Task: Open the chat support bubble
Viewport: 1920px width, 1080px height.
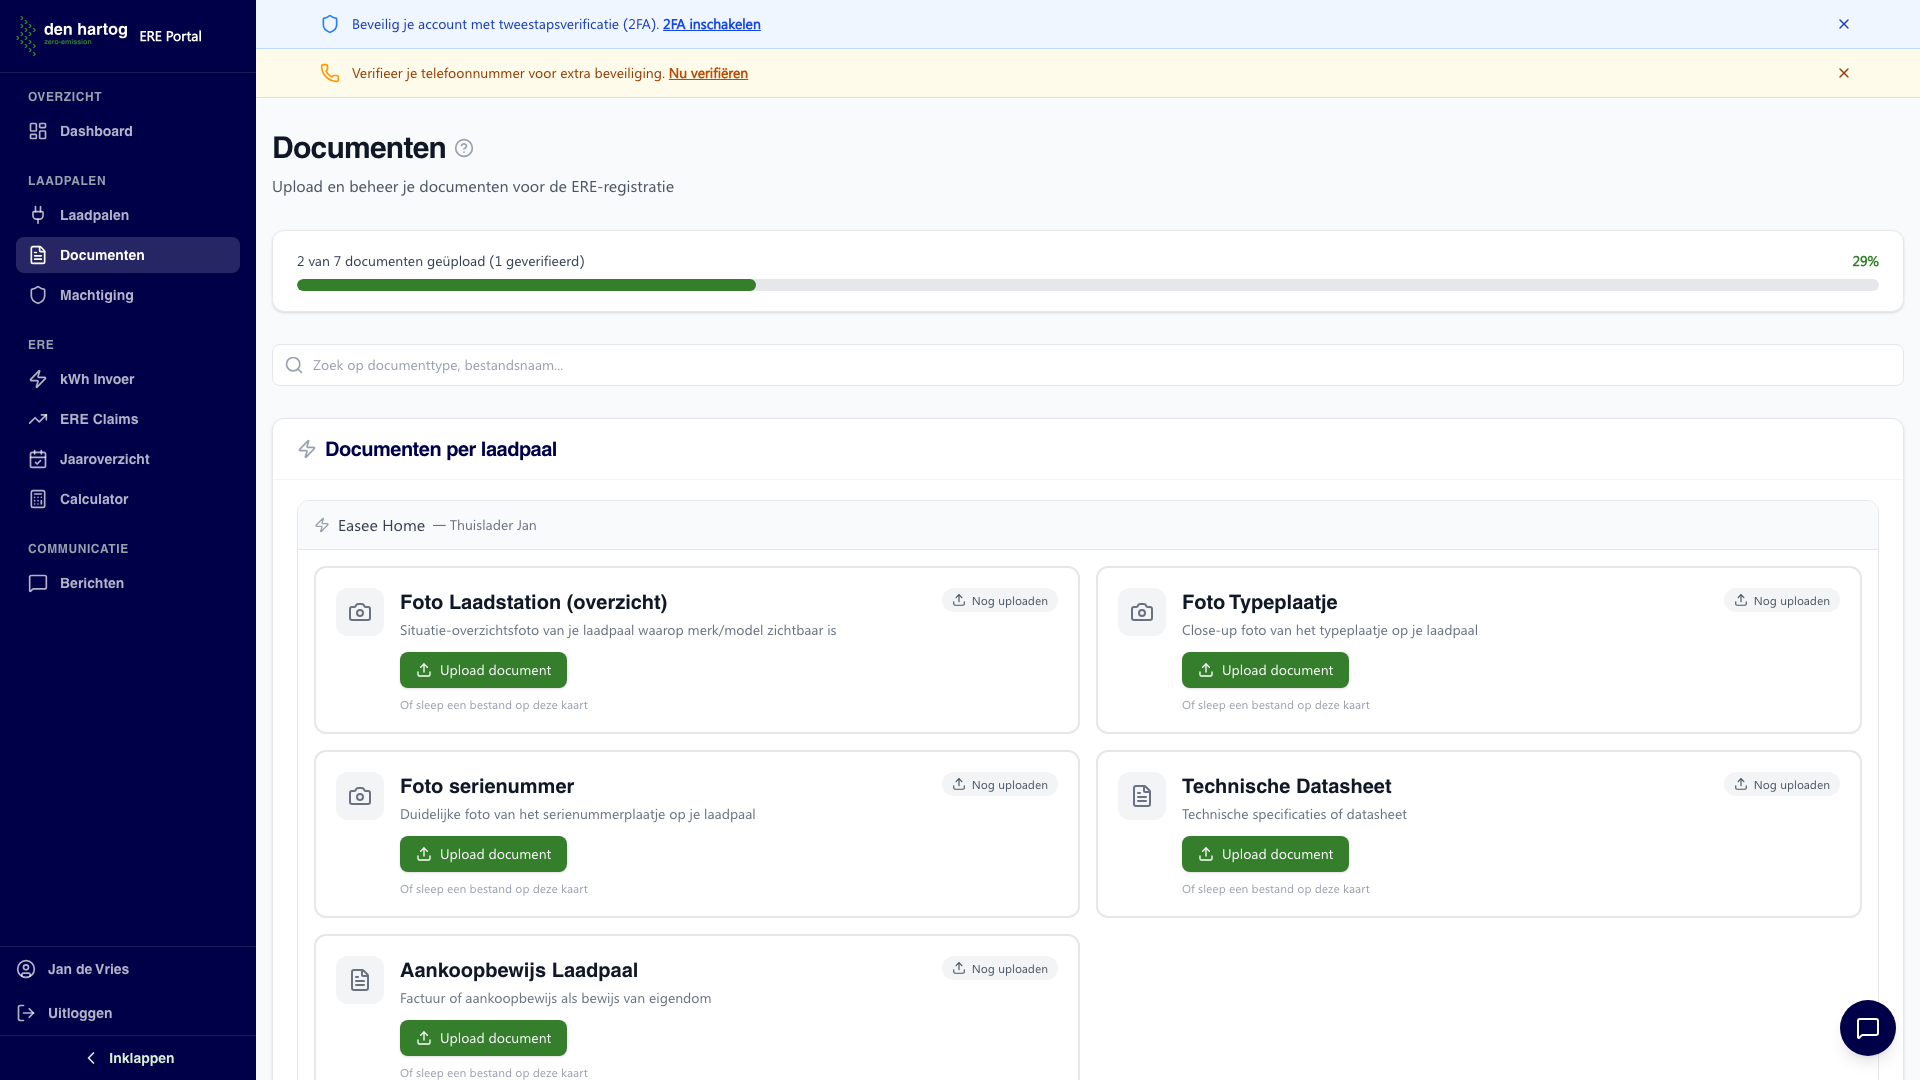Action: (1868, 1028)
